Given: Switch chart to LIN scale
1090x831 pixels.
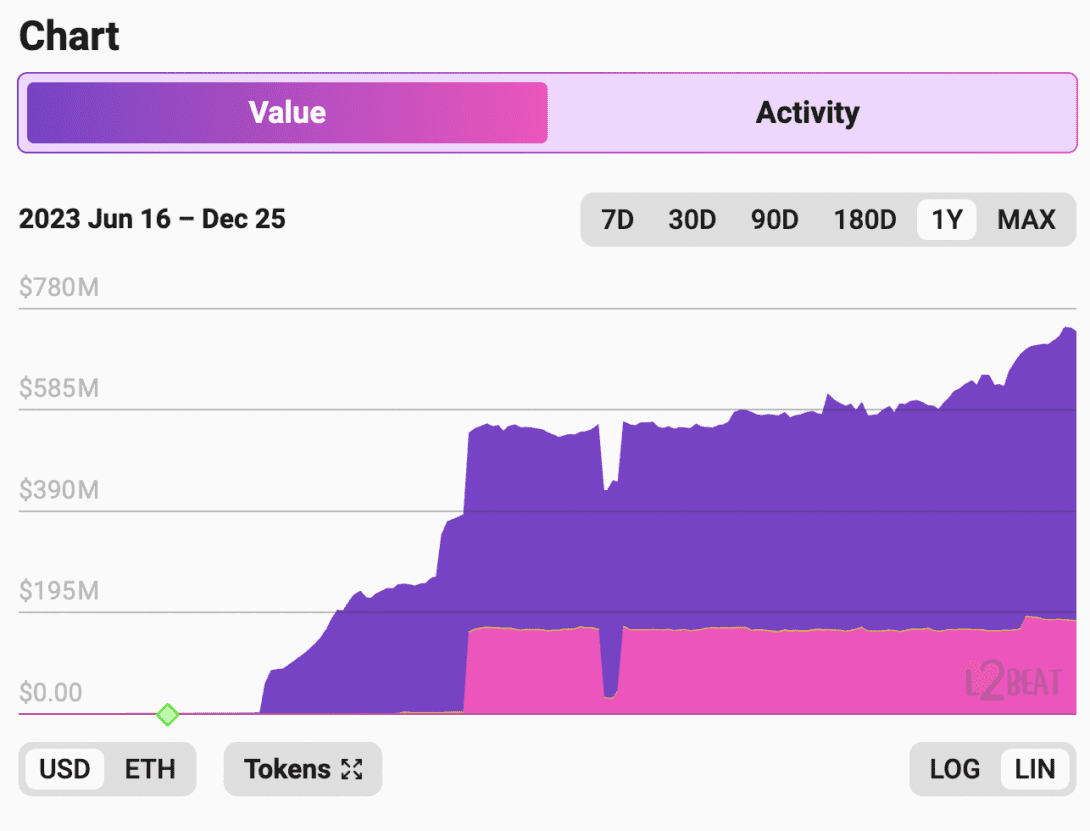Looking at the screenshot, I should click(1035, 769).
